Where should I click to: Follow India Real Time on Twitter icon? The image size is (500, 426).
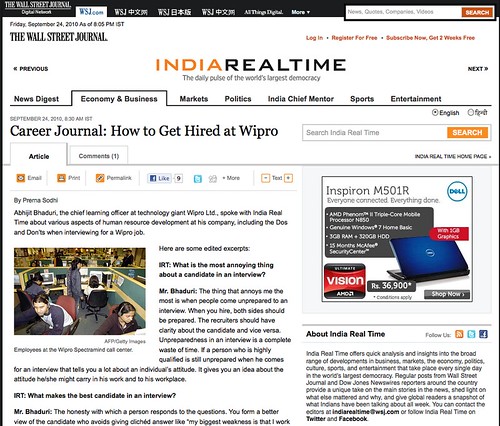click(x=471, y=334)
